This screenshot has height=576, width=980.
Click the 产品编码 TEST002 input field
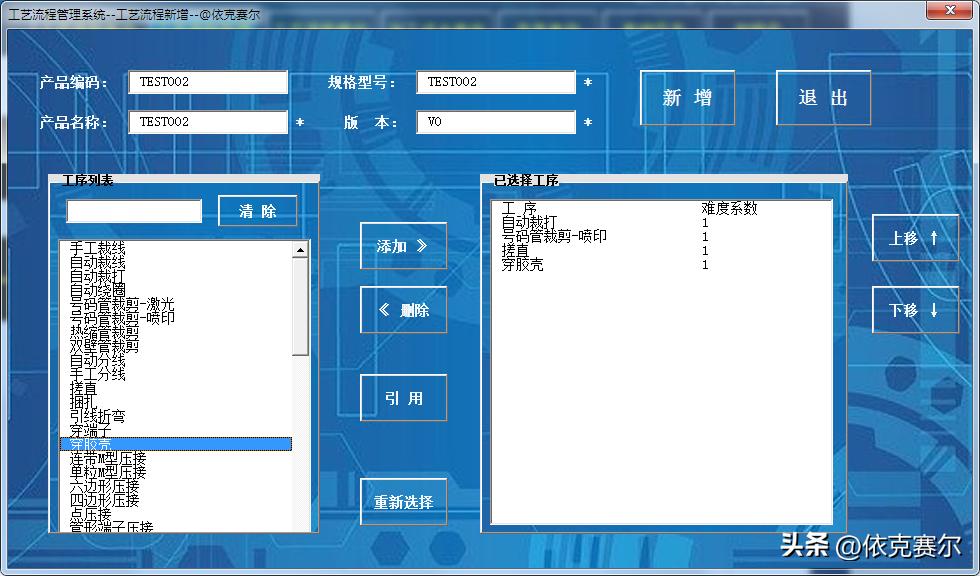click(x=207, y=82)
